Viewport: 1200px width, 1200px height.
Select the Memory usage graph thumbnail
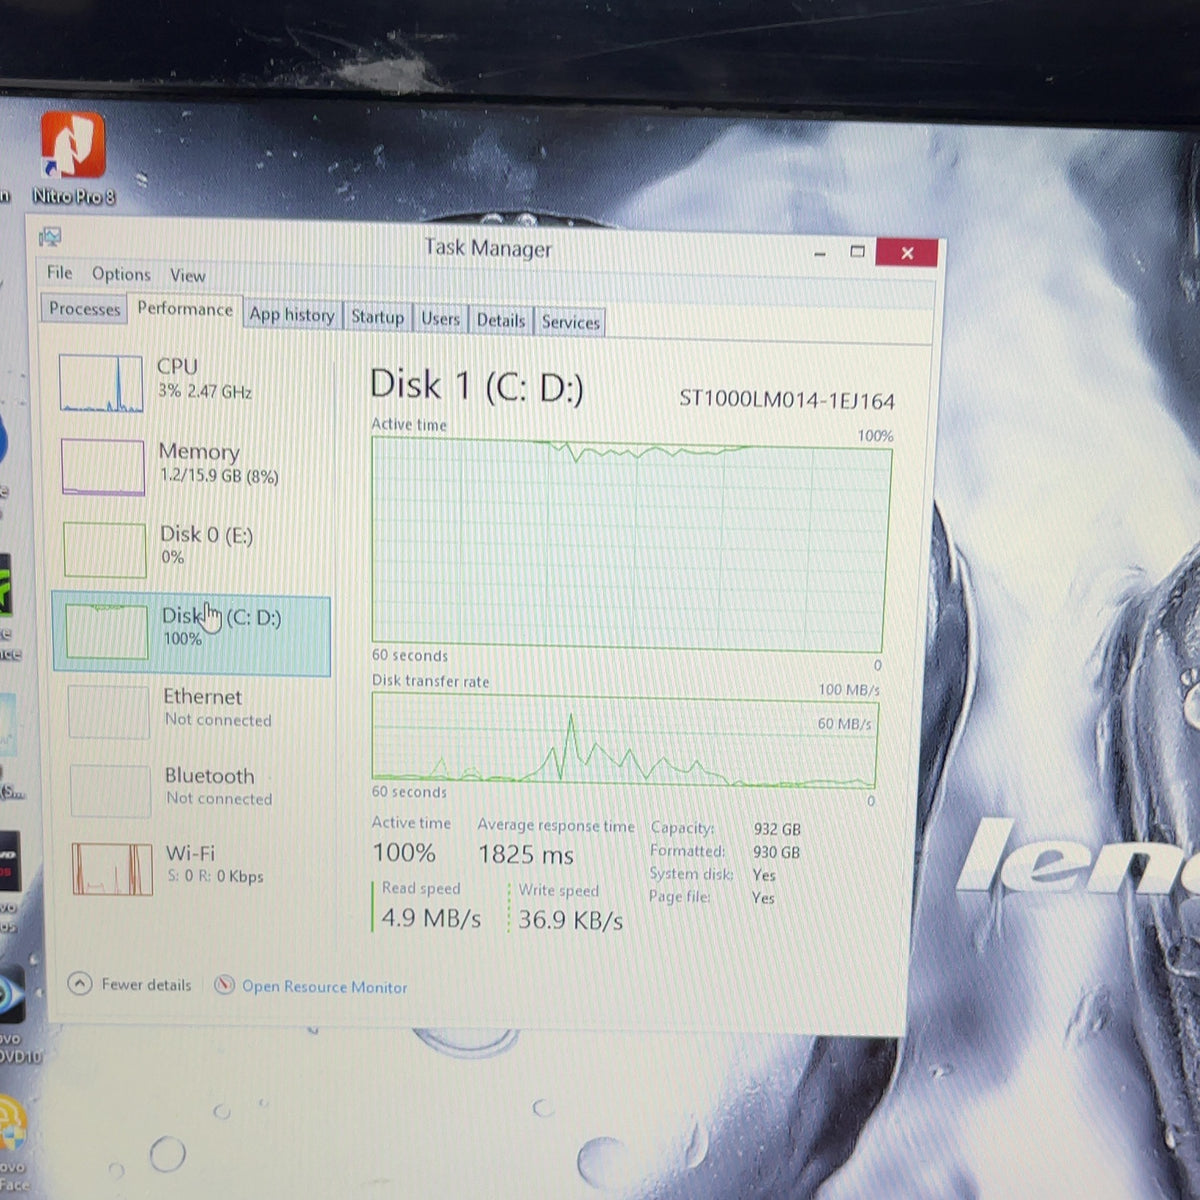click(x=103, y=467)
